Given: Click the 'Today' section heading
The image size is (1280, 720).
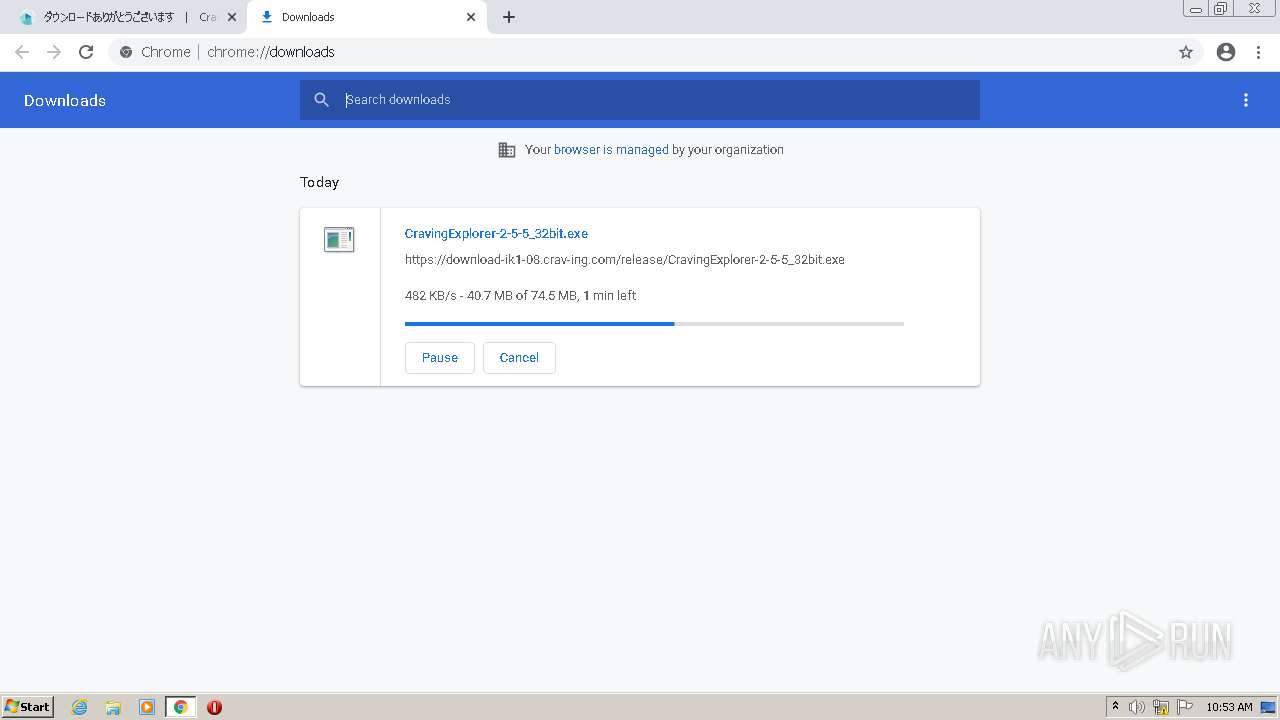Looking at the screenshot, I should 319,182.
